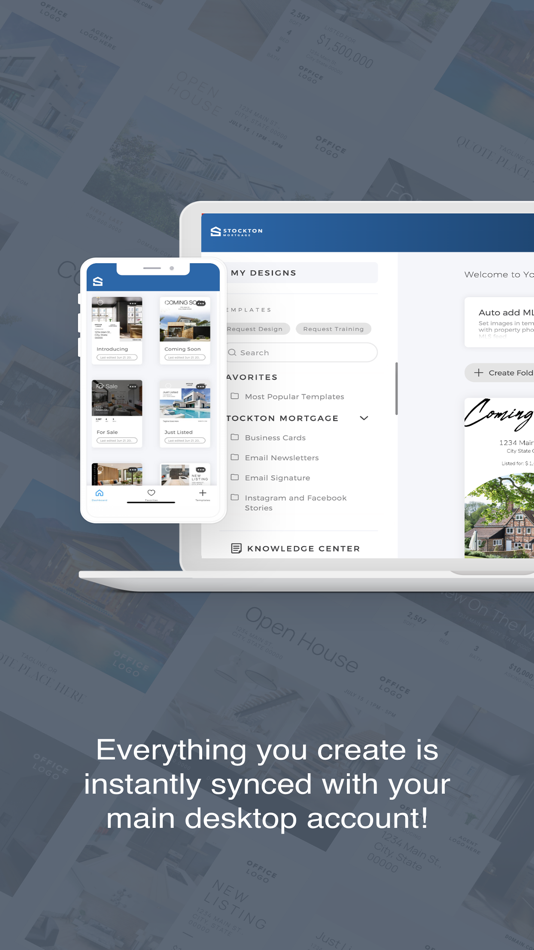534x950 pixels.
Task: Open options menu on the For Sale card
Action: [x=133, y=386]
